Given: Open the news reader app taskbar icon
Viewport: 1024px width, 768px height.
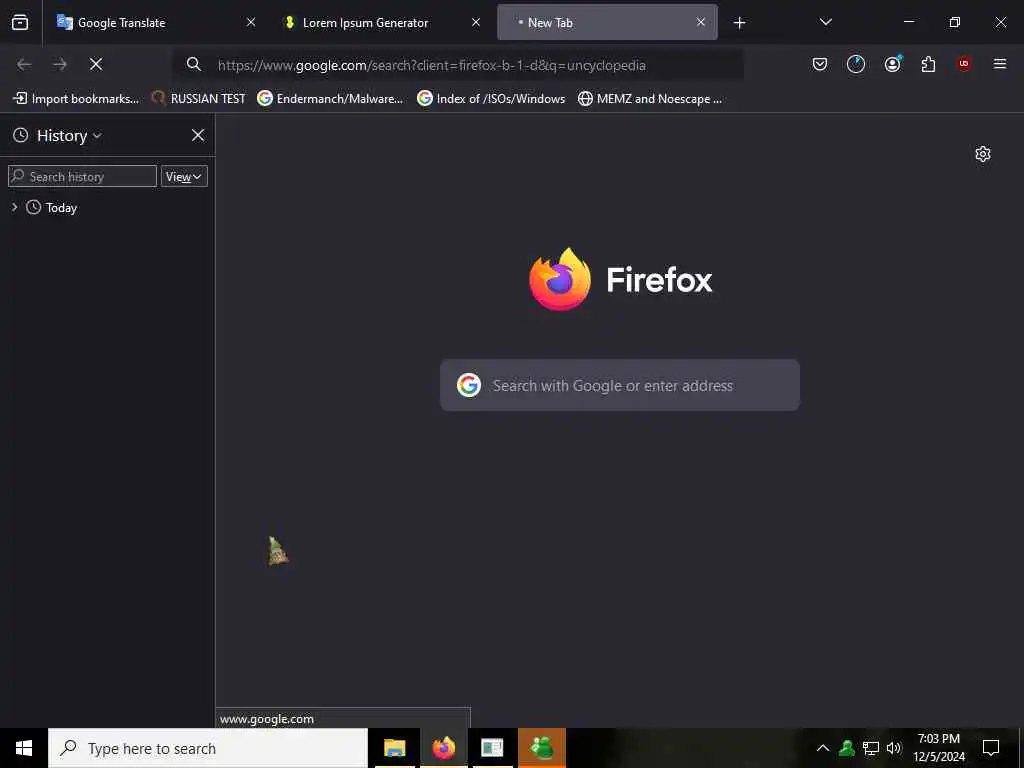Looking at the screenshot, I should pyautogui.click(x=492, y=748).
